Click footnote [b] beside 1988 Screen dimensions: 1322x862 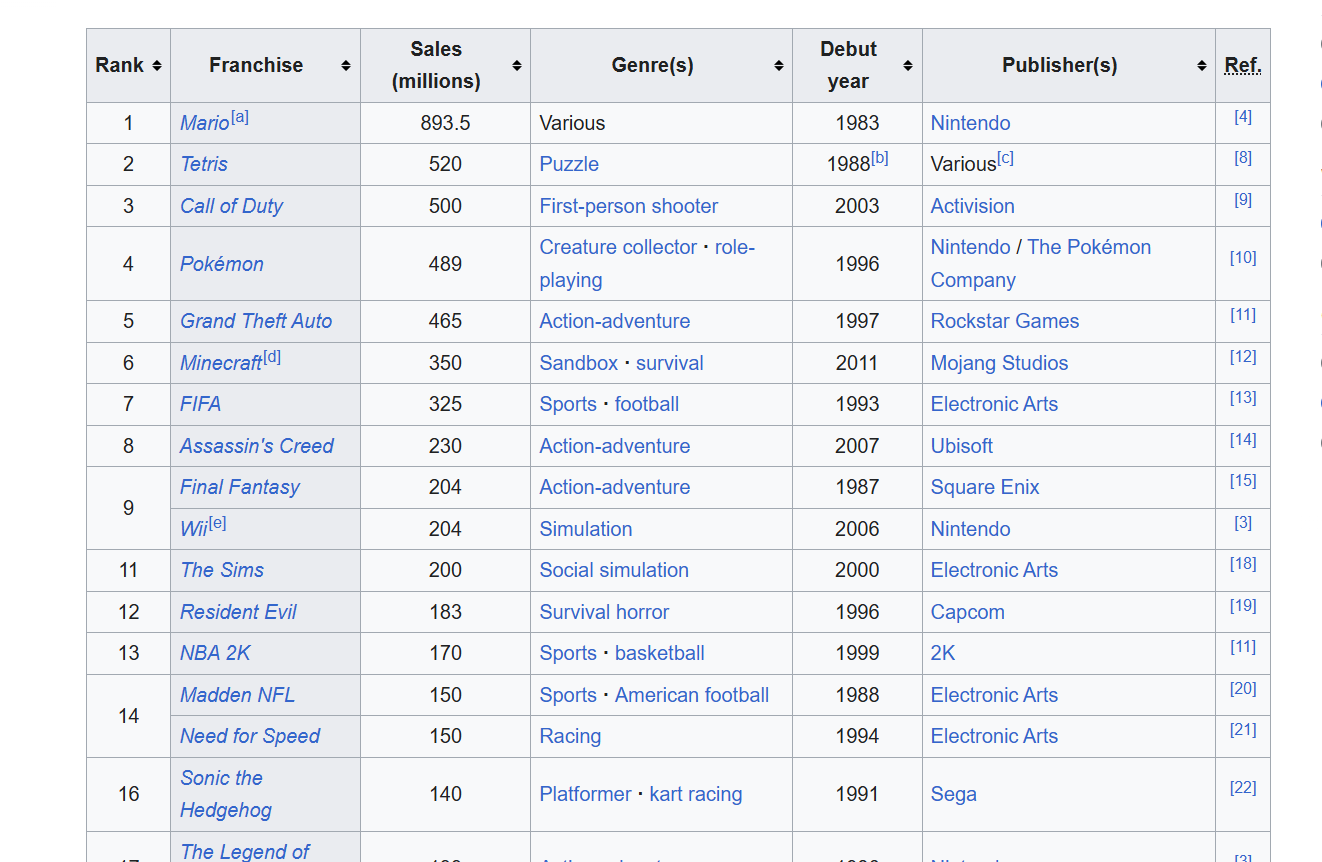879,158
